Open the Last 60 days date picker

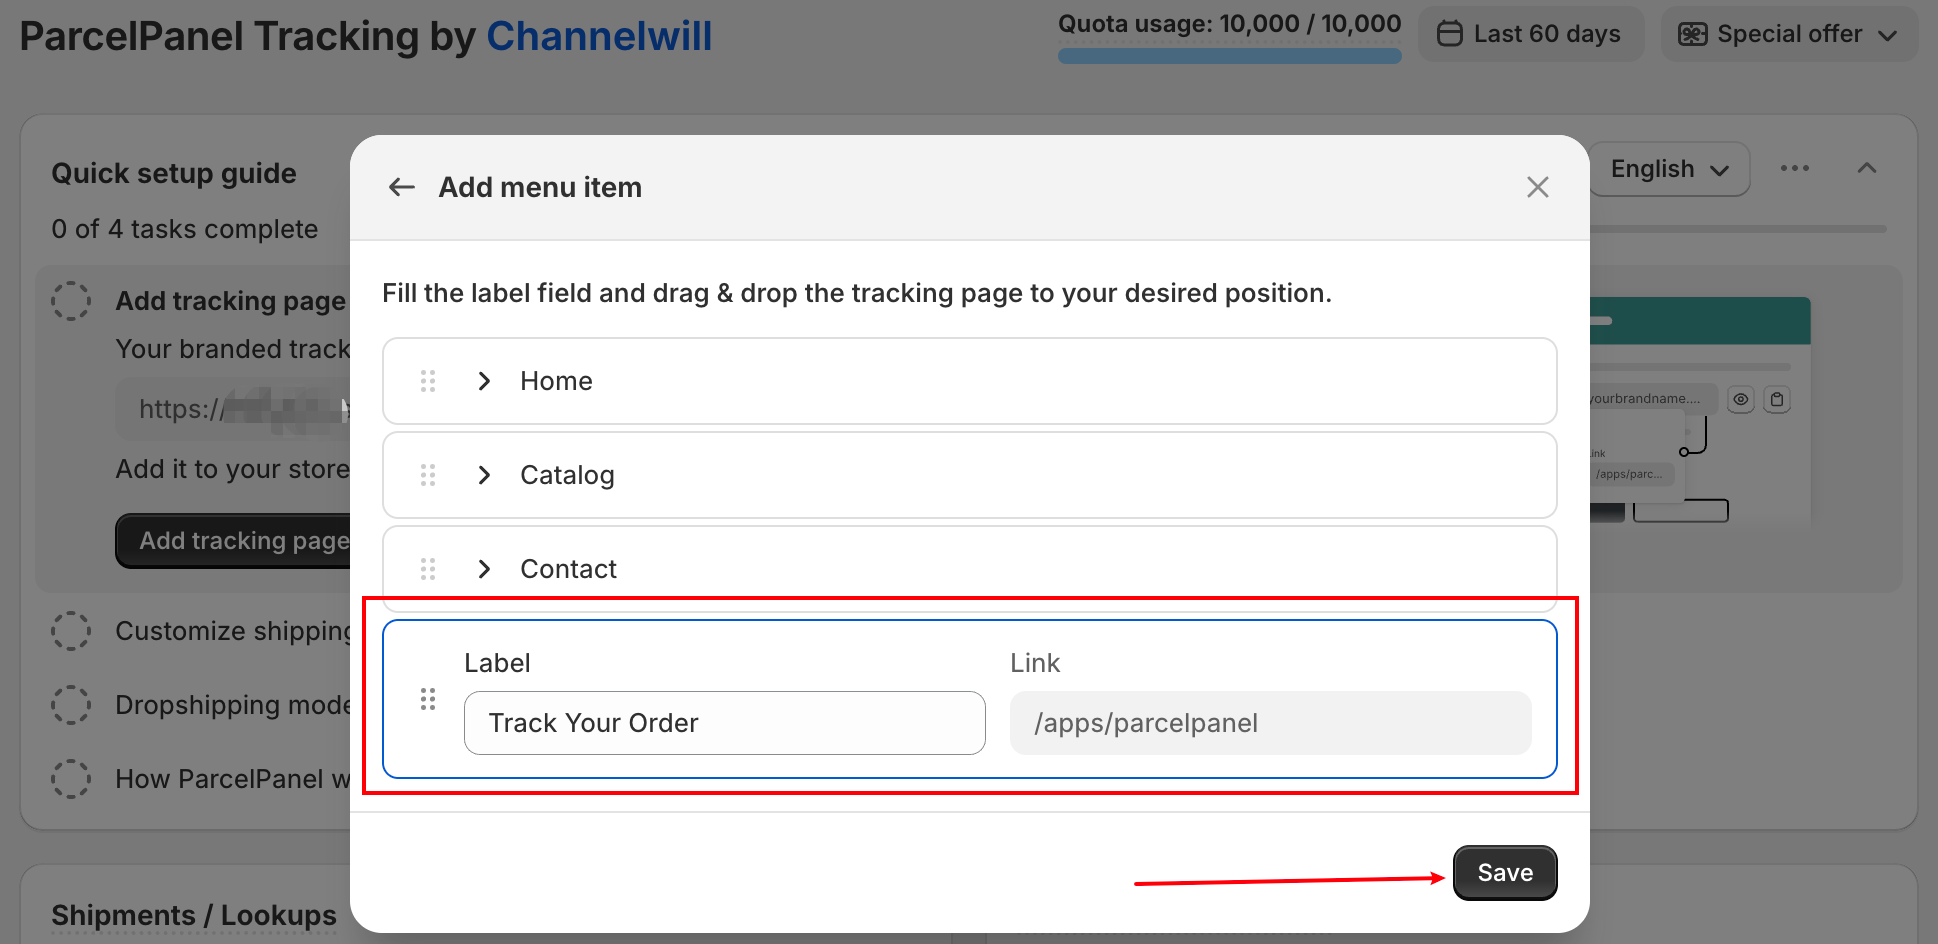1530,34
